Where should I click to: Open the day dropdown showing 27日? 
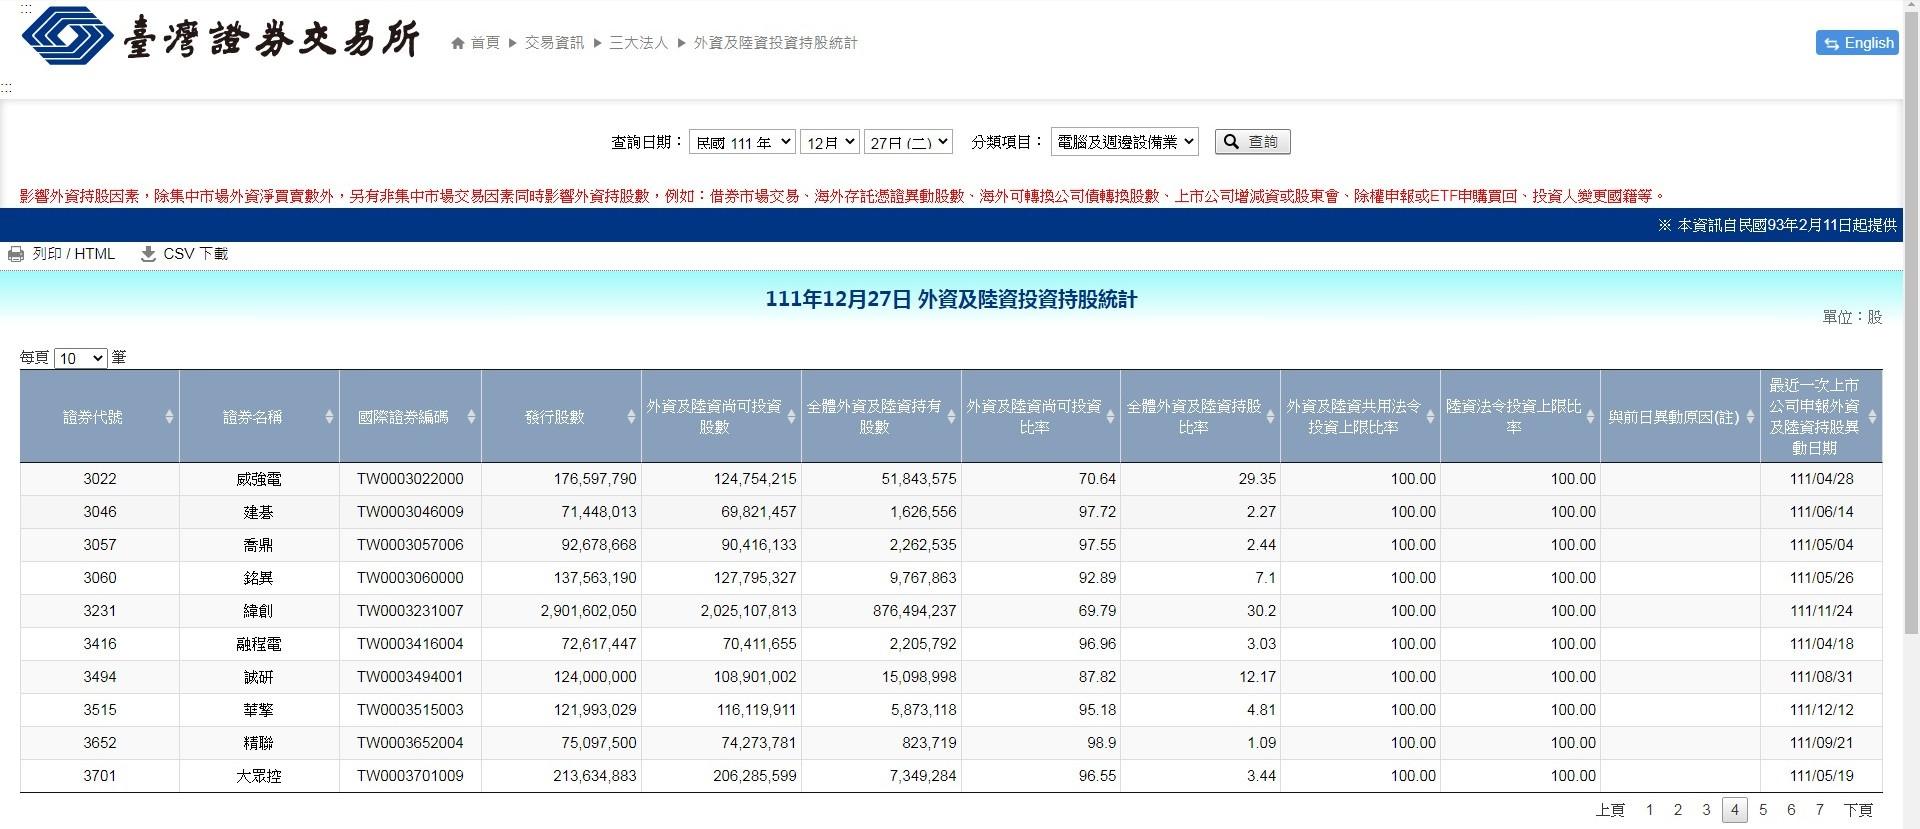pos(908,142)
